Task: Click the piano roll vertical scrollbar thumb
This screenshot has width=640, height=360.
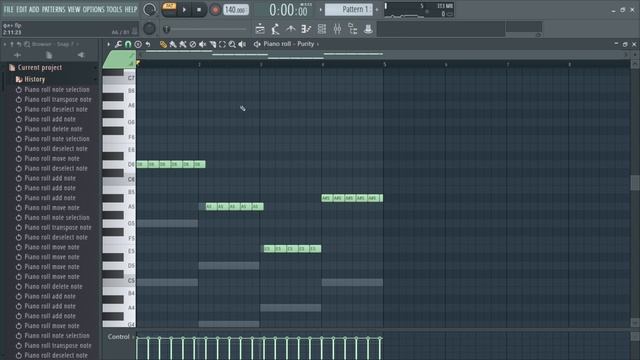Action: pyautogui.click(x=635, y=182)
